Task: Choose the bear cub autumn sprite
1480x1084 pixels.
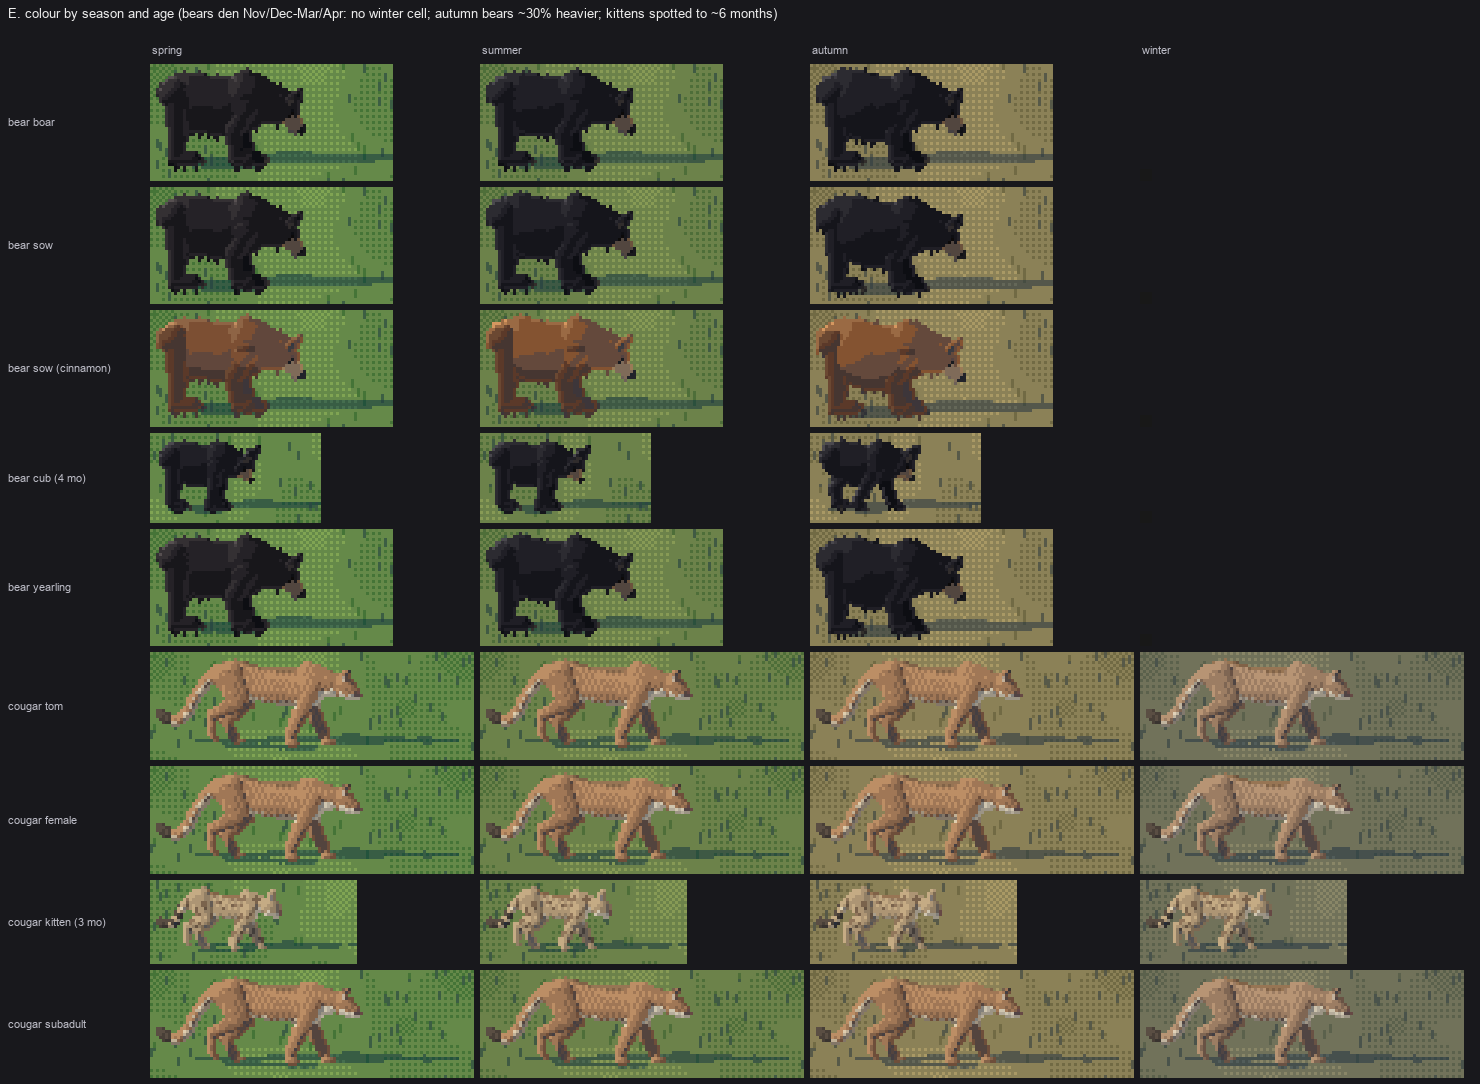Action: [895, 478]
